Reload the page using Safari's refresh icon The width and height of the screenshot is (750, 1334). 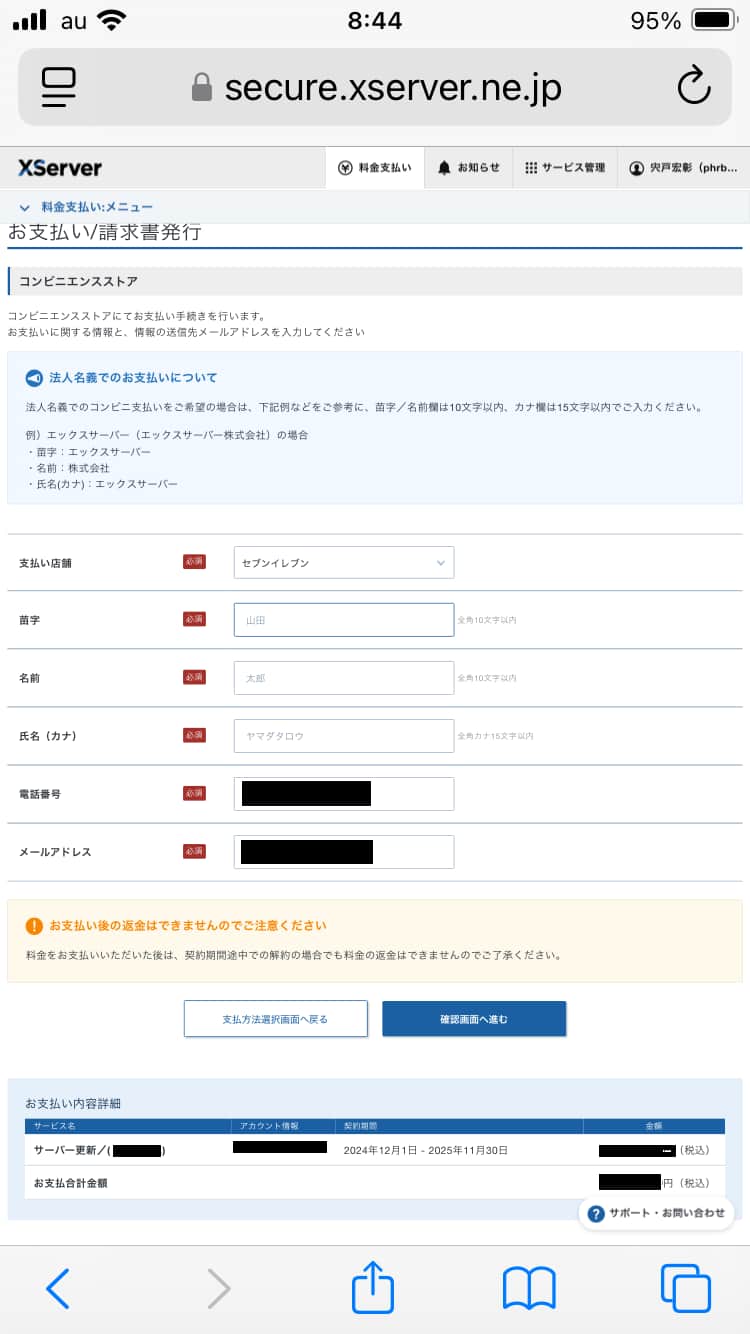tap(695, 87)
